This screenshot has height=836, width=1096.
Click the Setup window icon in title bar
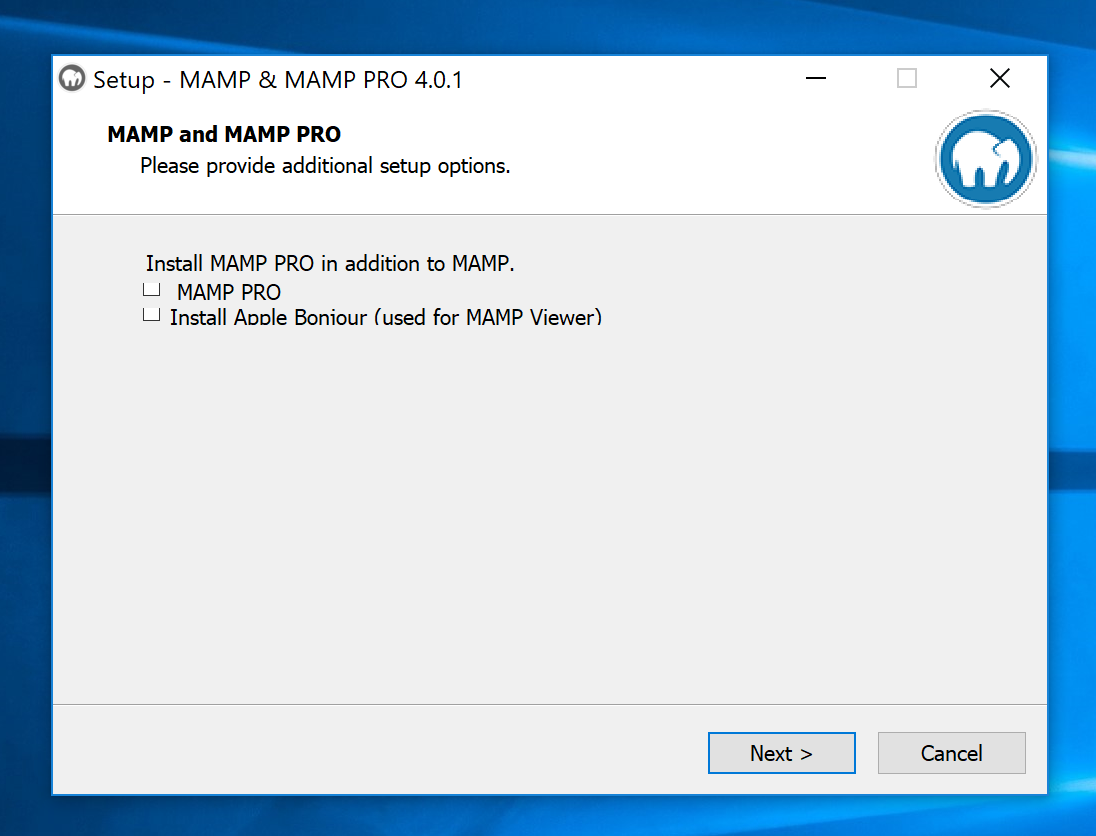coord(71,78)
